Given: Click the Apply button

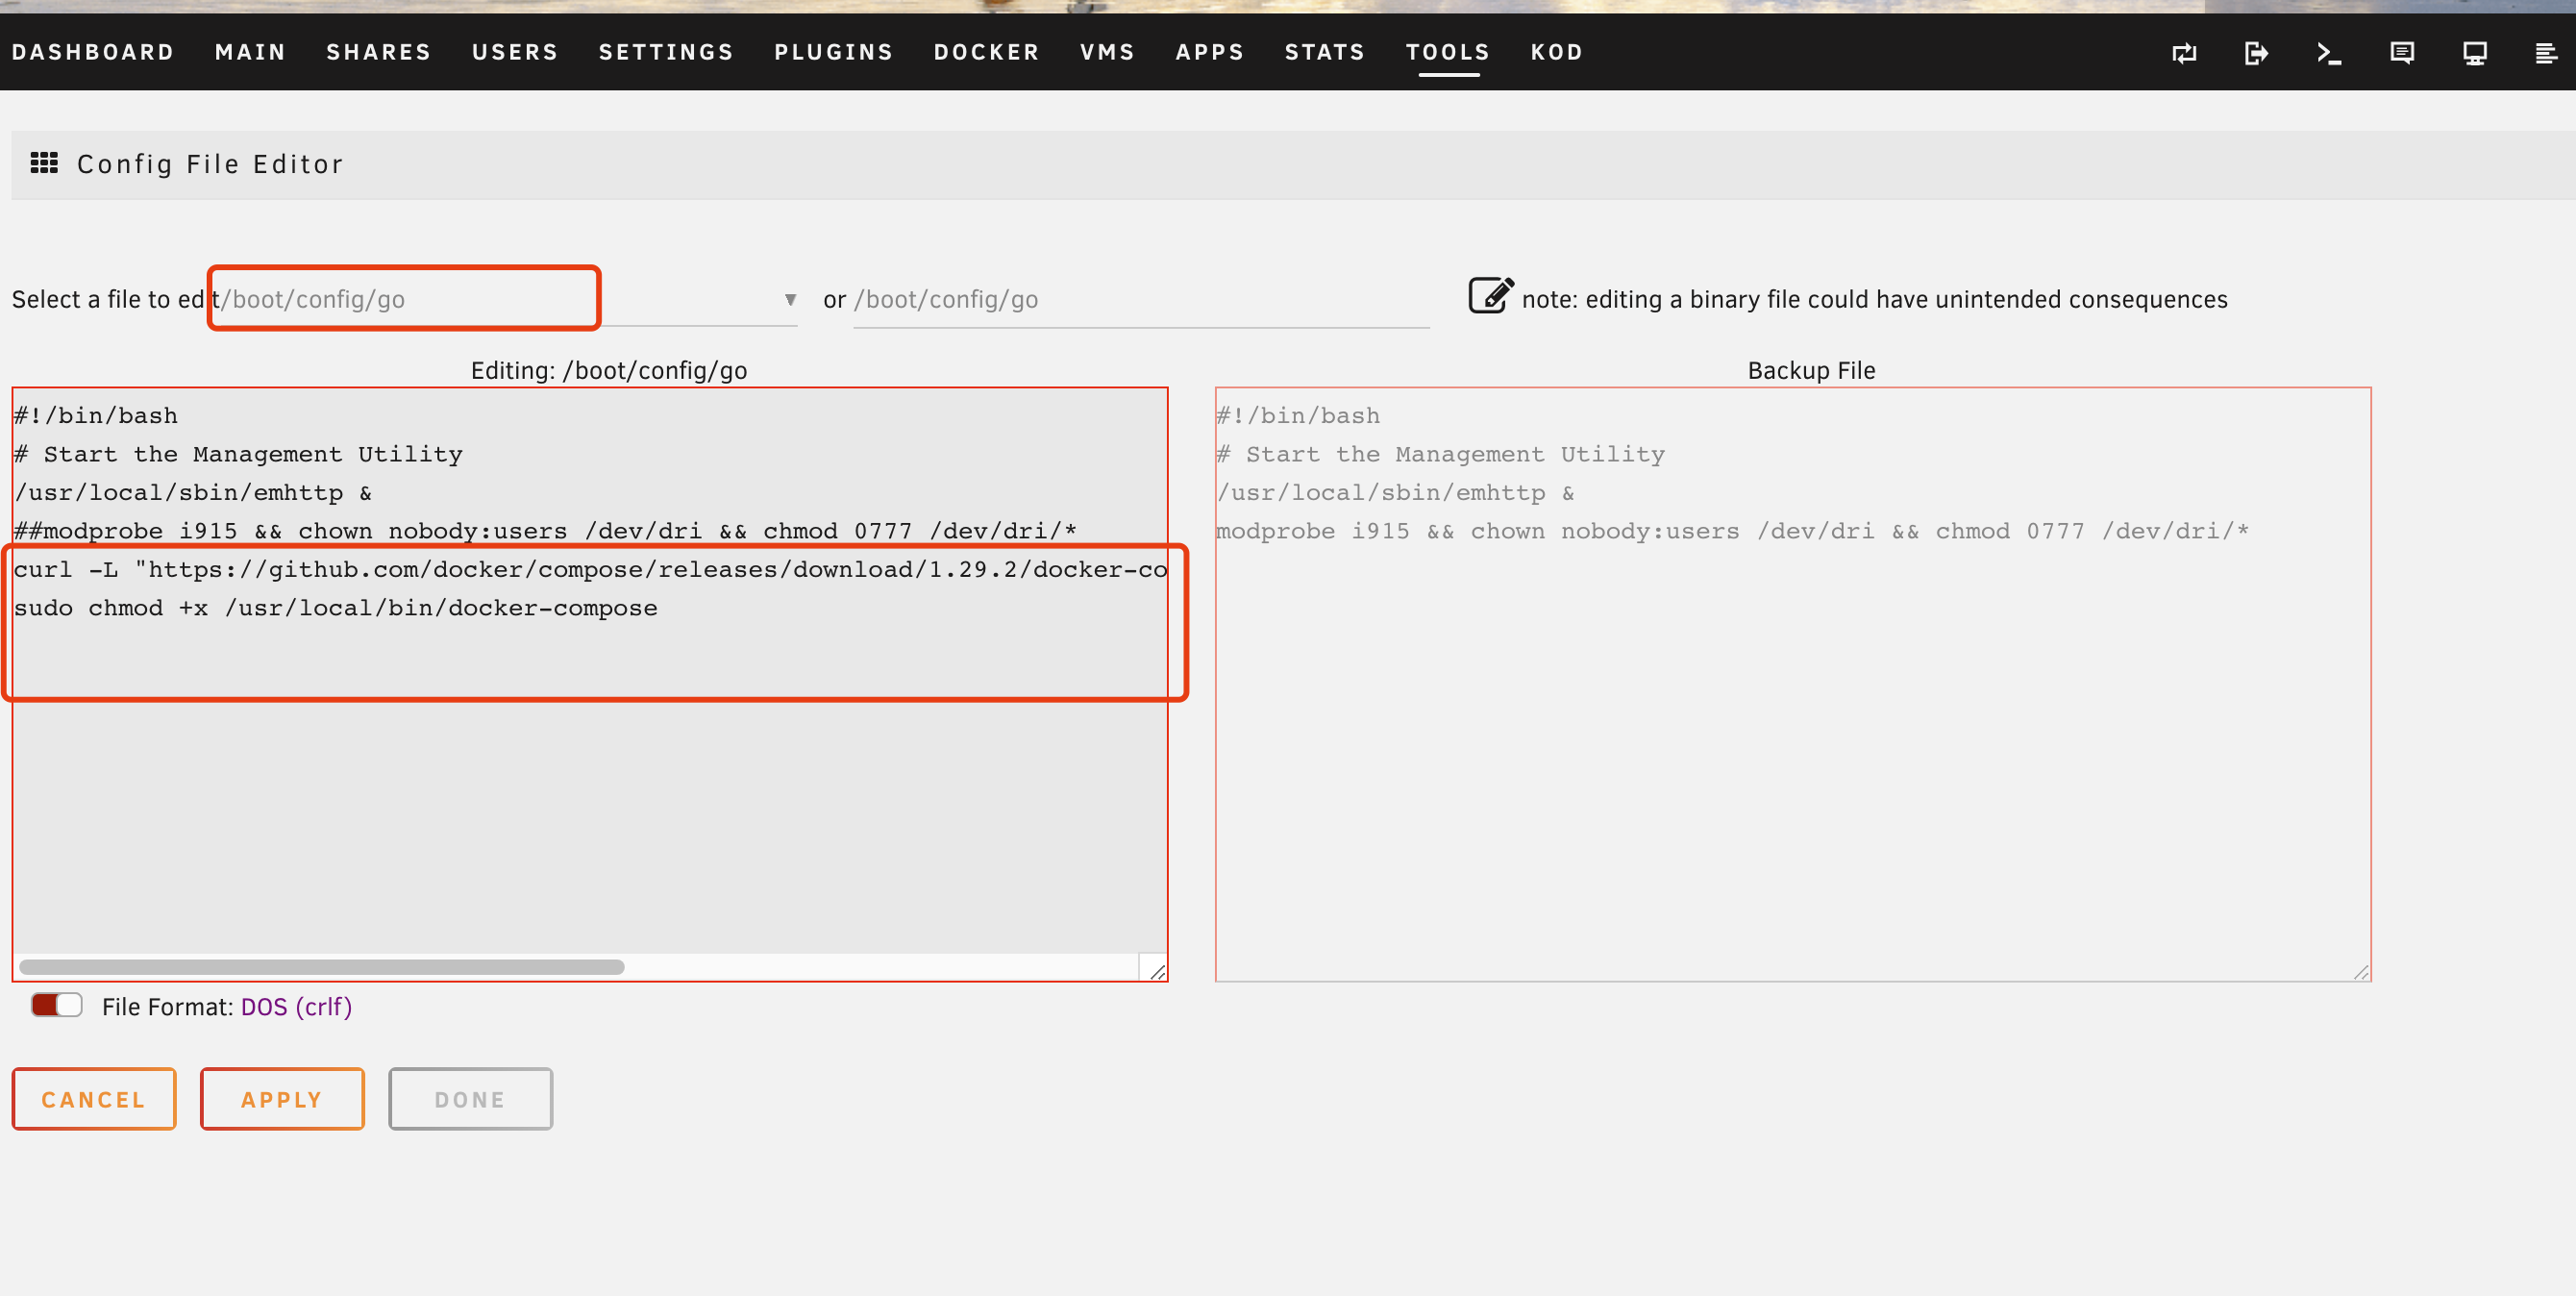Looking at the screenshot, I should (282, 1099).
